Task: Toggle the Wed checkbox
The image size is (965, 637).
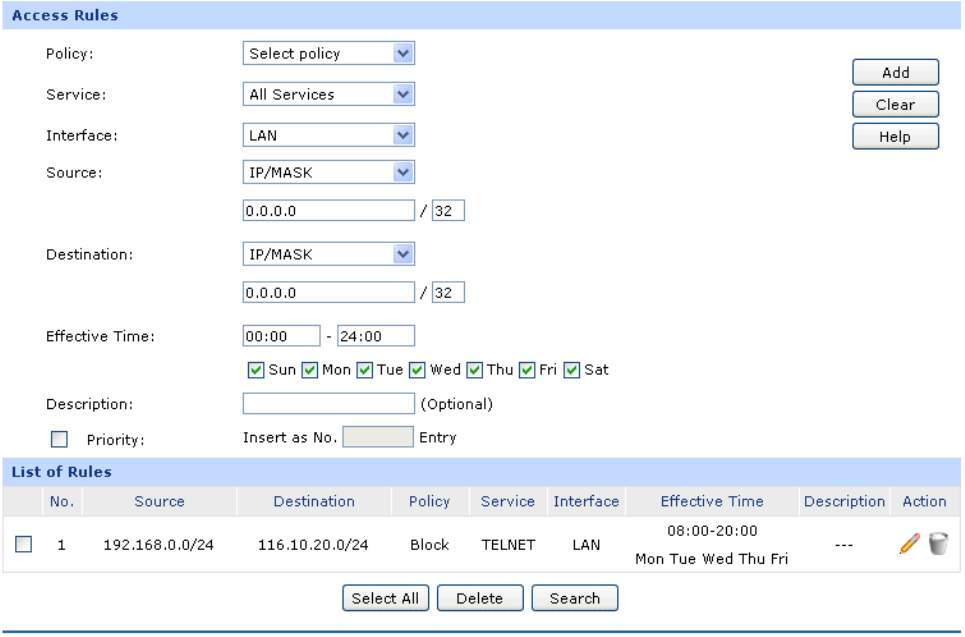Action: click(417, 371)
